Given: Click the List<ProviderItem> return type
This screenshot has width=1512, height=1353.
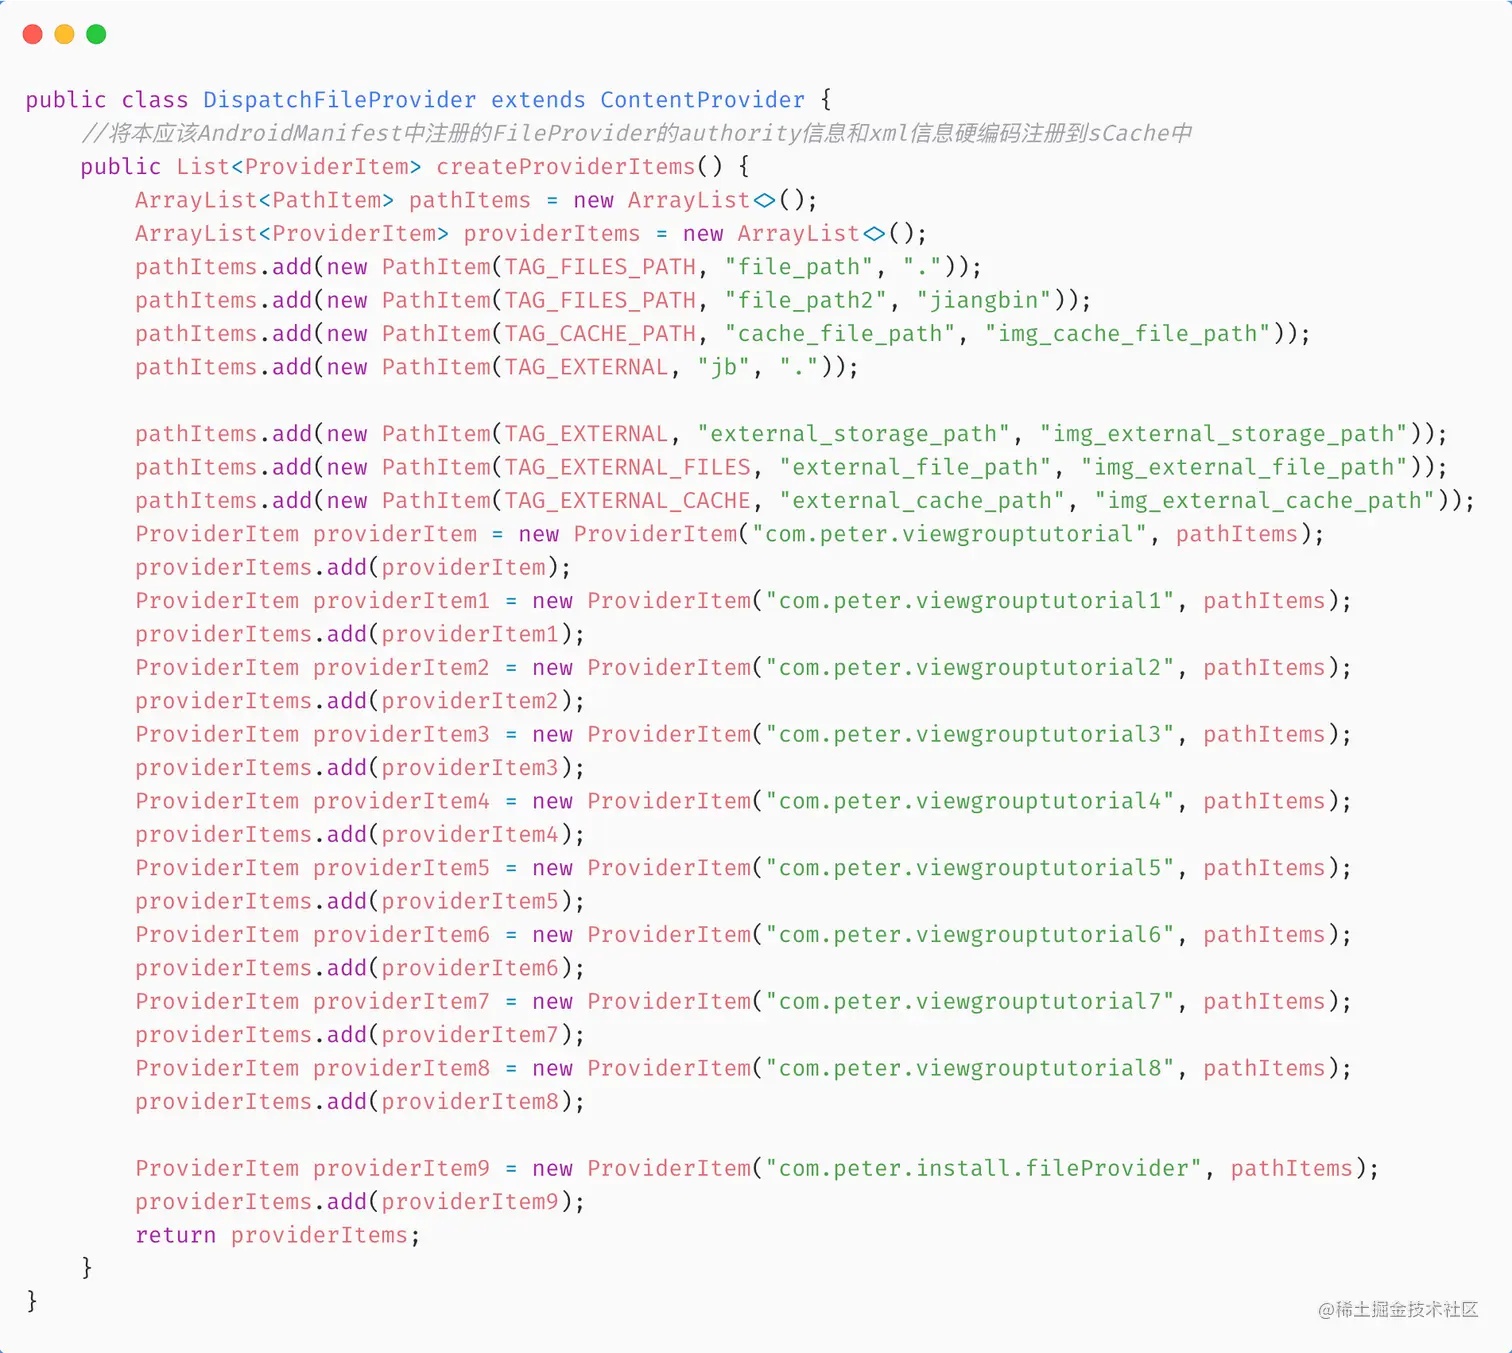Looking at the screenshot, I should 299,167.
